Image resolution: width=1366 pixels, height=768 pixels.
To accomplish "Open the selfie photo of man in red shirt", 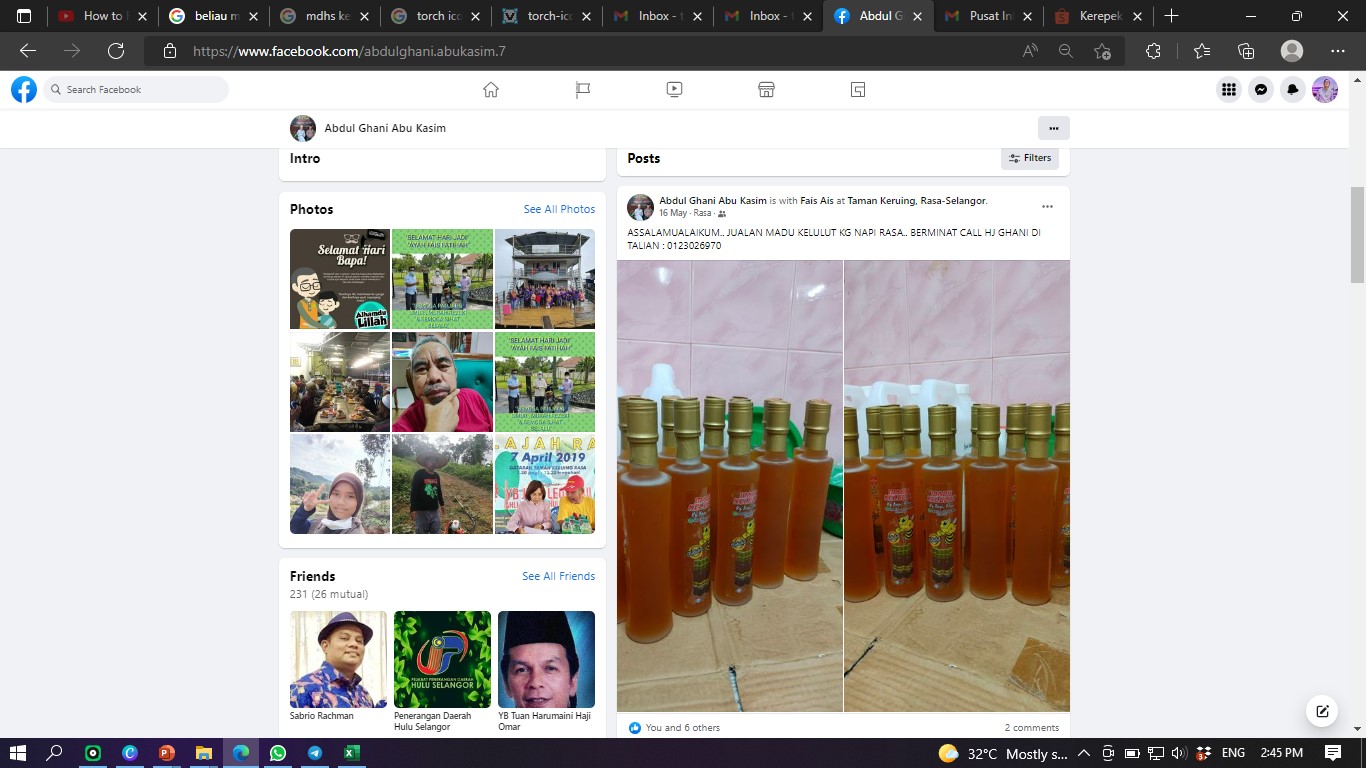I will point(442,382).
